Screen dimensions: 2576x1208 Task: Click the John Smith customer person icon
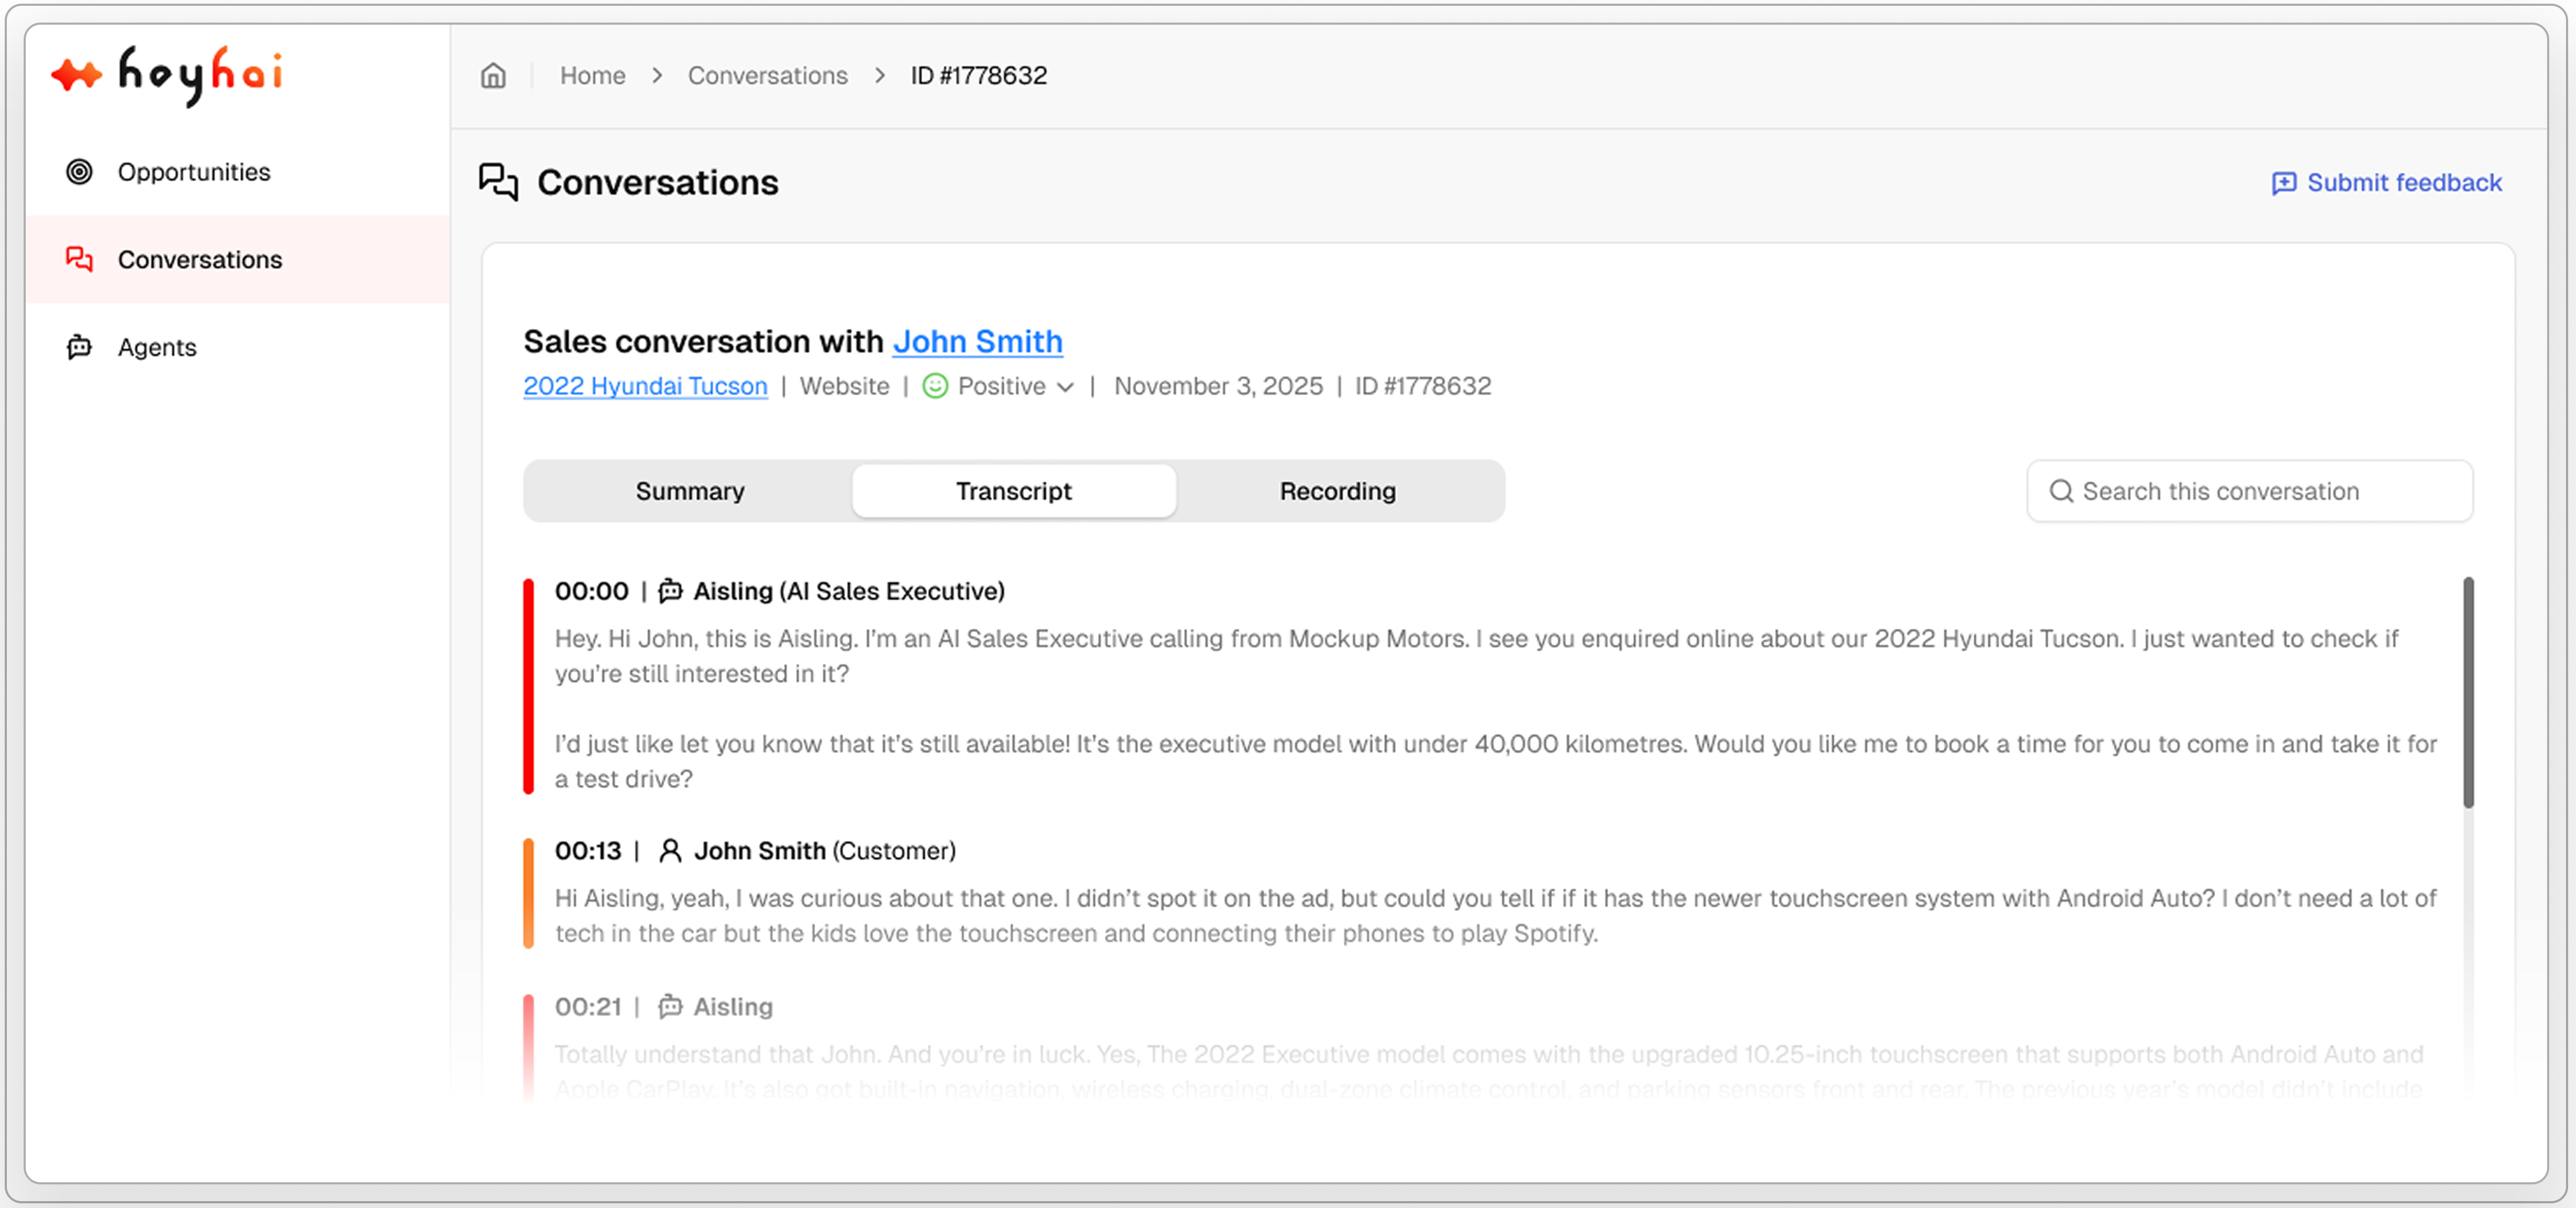(670, 851)
